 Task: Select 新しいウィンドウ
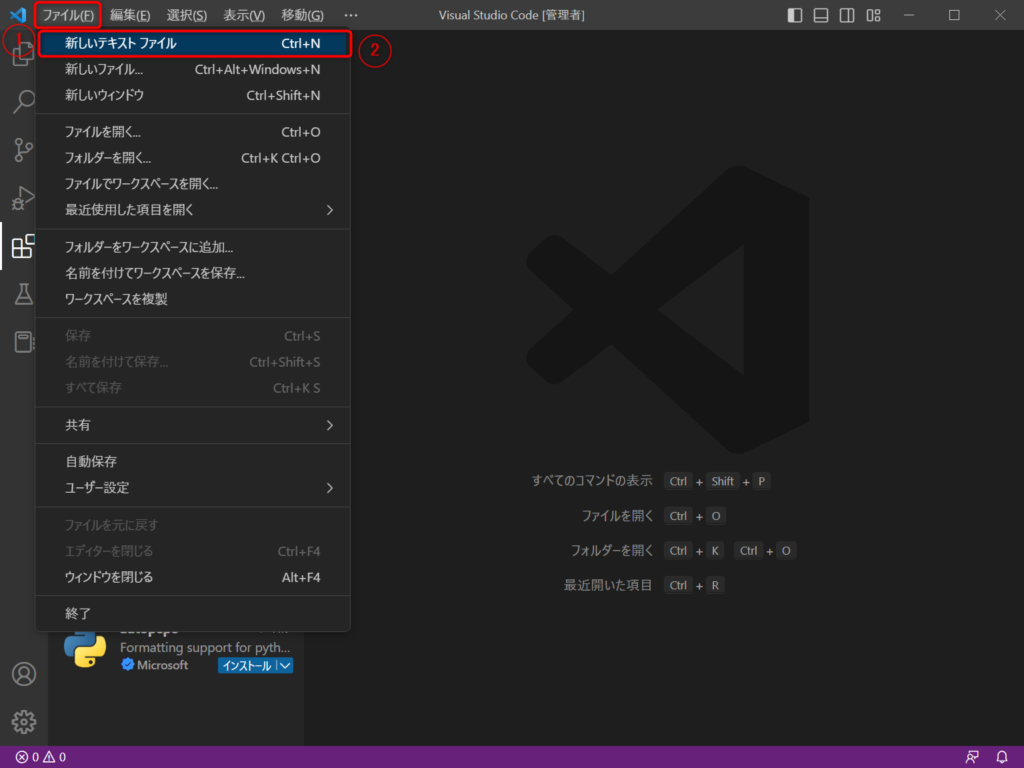click(193, 95)
